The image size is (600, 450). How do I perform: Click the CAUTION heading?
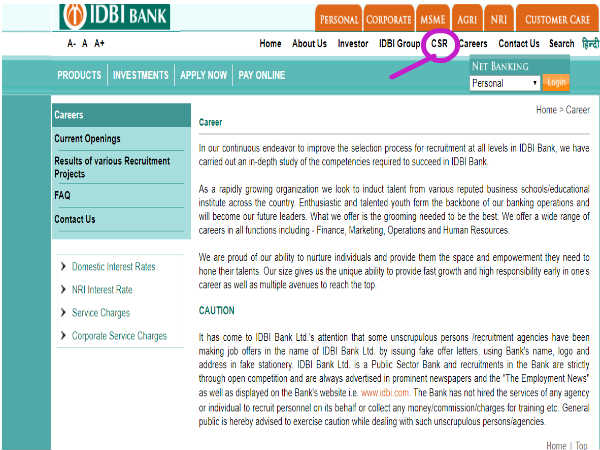(x=217, y=310)
